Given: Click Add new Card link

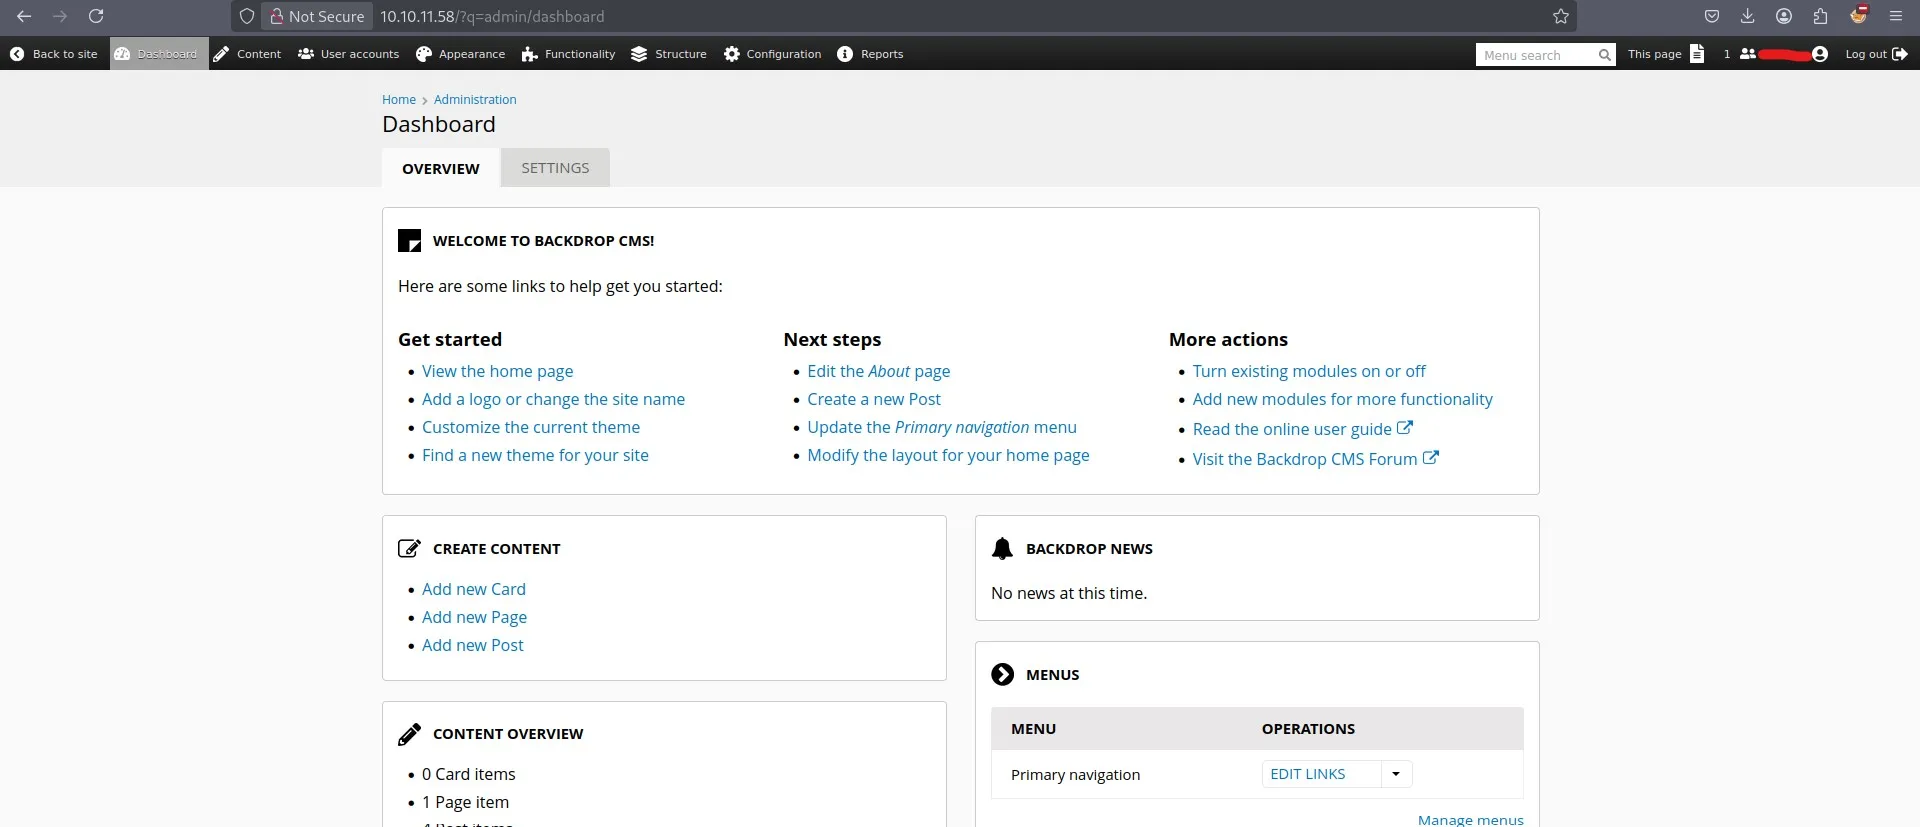Looking at the screenshot, I should click(474, 589).
